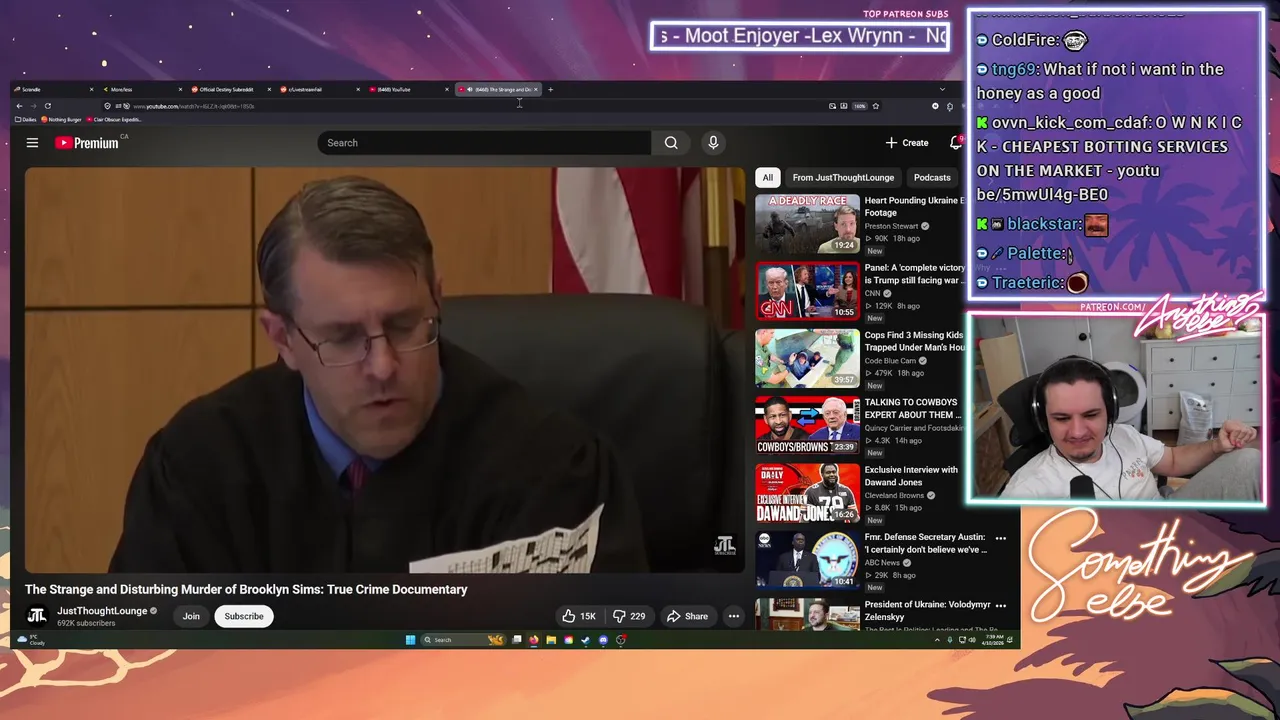1280x720 pixels.
Task: Open Task View on taskbar
Action: pyautogui.click(x=516, y=640)
